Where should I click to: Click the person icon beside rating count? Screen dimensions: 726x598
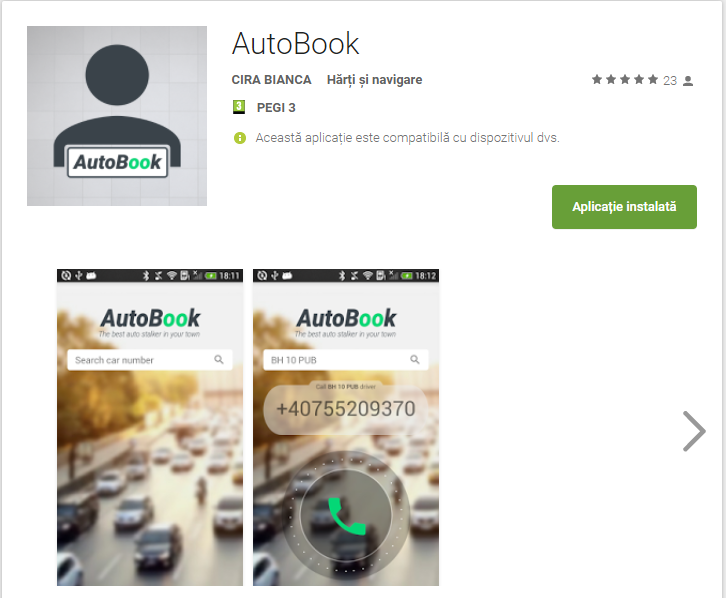point(688,80)
